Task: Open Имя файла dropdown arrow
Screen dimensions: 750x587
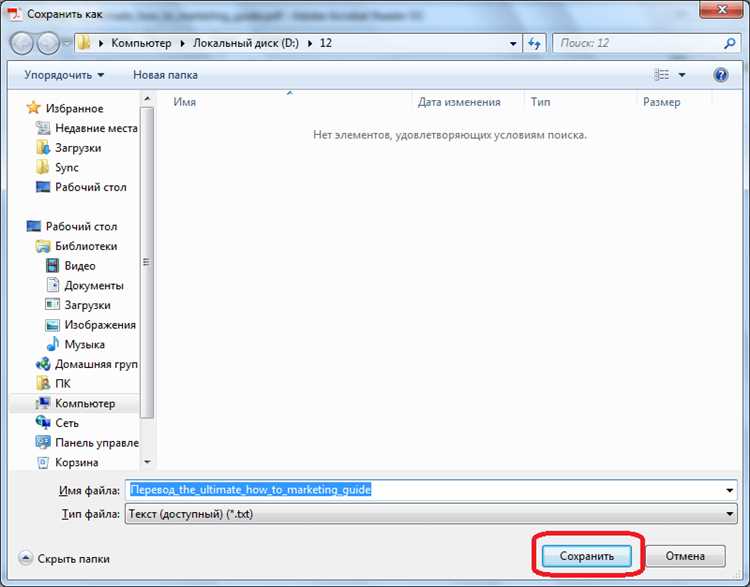Action: coord(729,490)
